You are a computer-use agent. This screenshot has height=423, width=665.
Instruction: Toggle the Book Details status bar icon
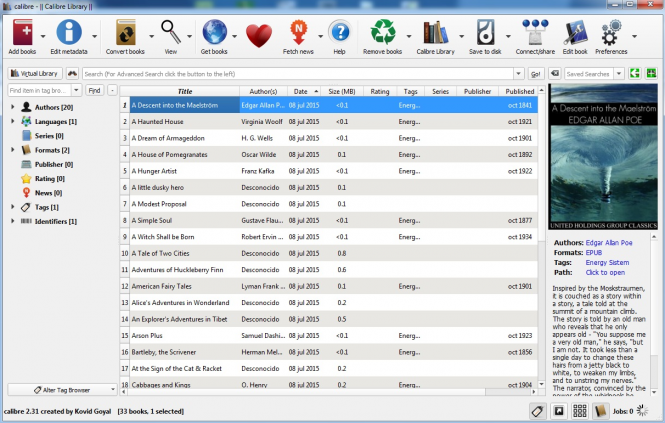(x=600, y=411)
